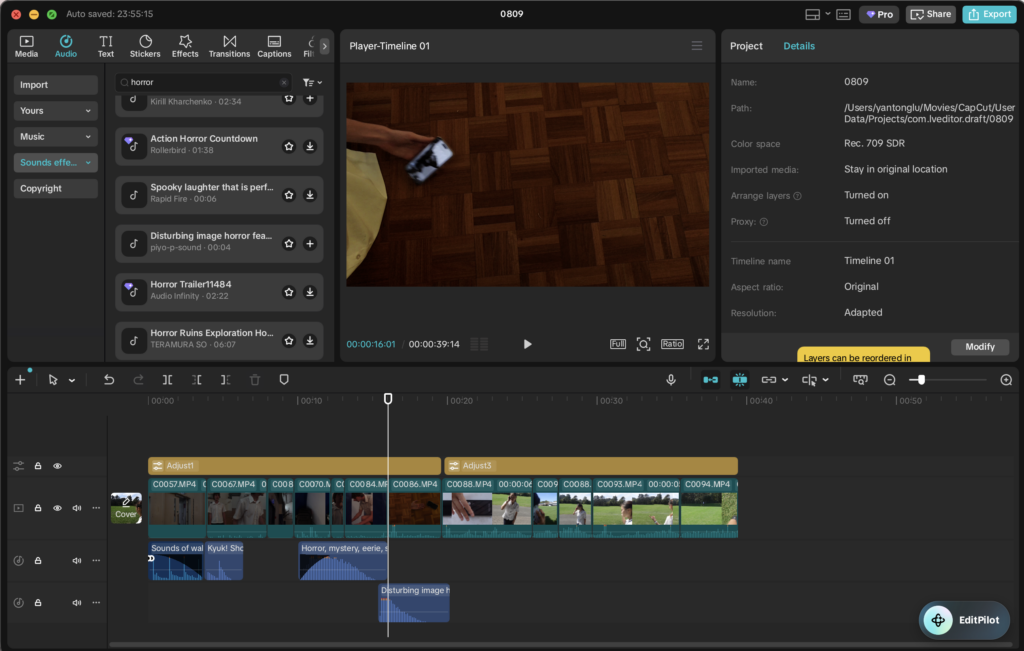Click the Modify button

[x=980, y=347]
